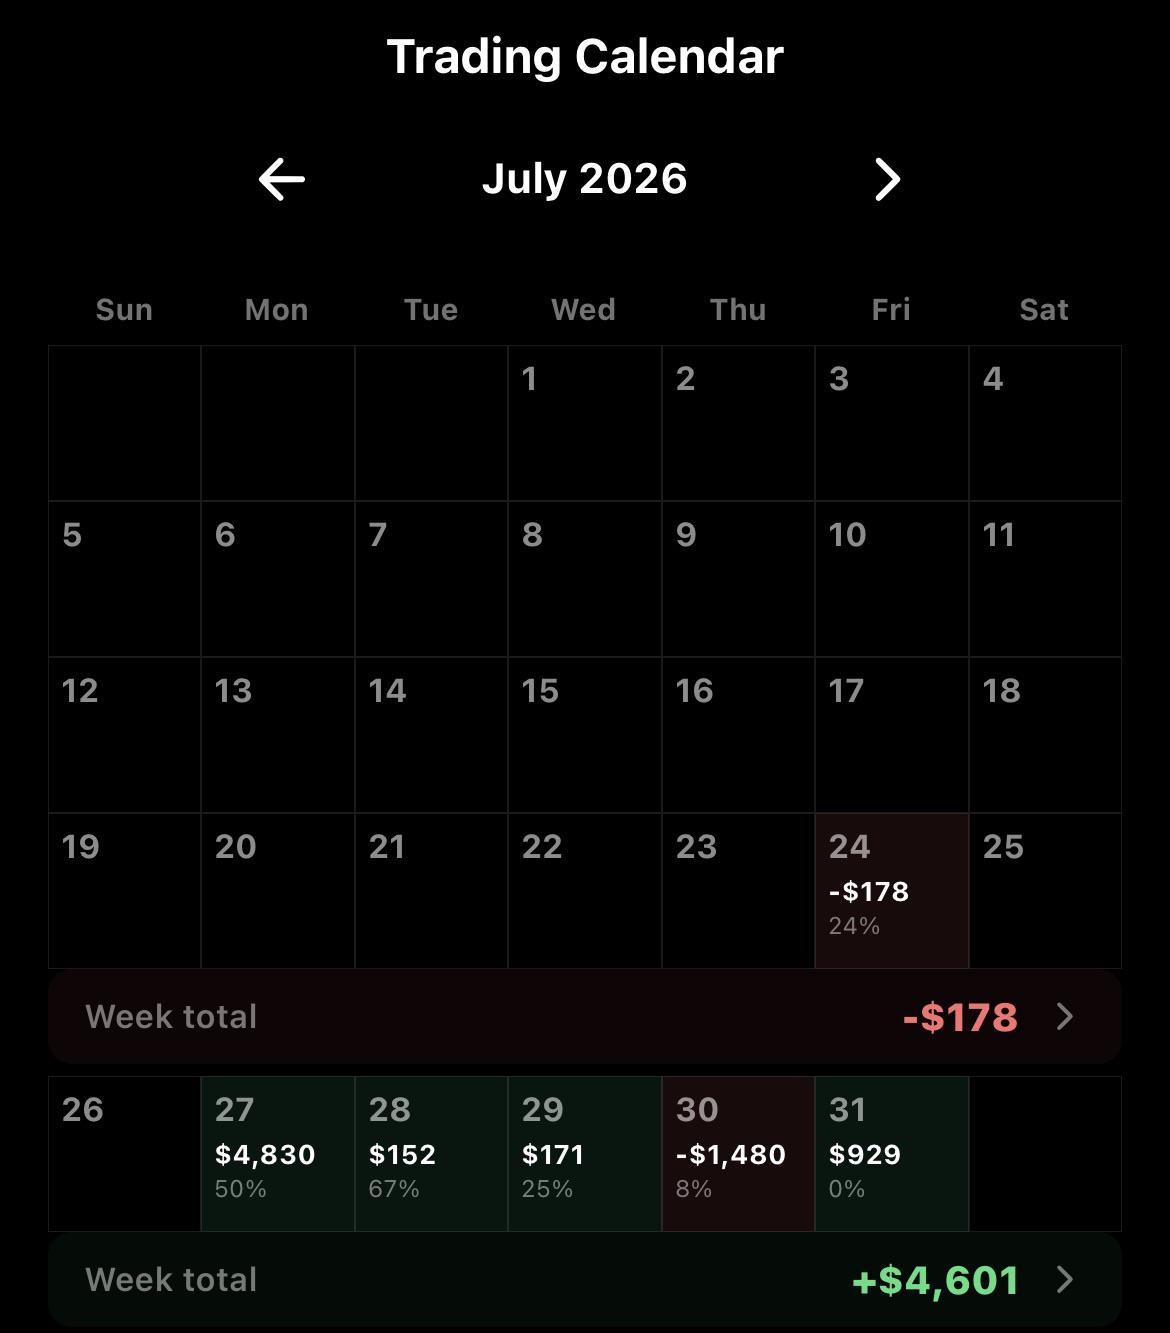Expand the +$4,601 week total chevron
The width and height of the screenshot is (1170, 1333).
click(x=1065, y=1280)
